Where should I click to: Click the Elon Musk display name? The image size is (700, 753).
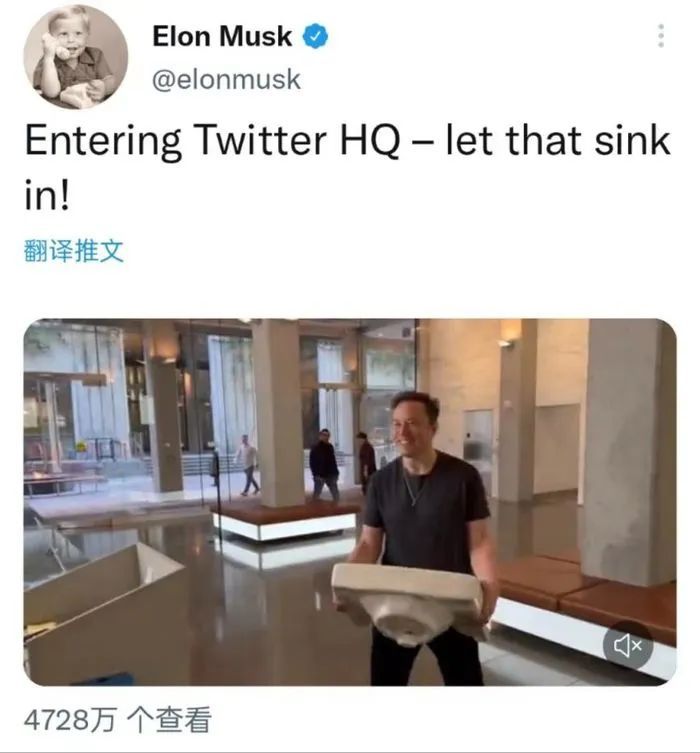[x=222, y=36]
